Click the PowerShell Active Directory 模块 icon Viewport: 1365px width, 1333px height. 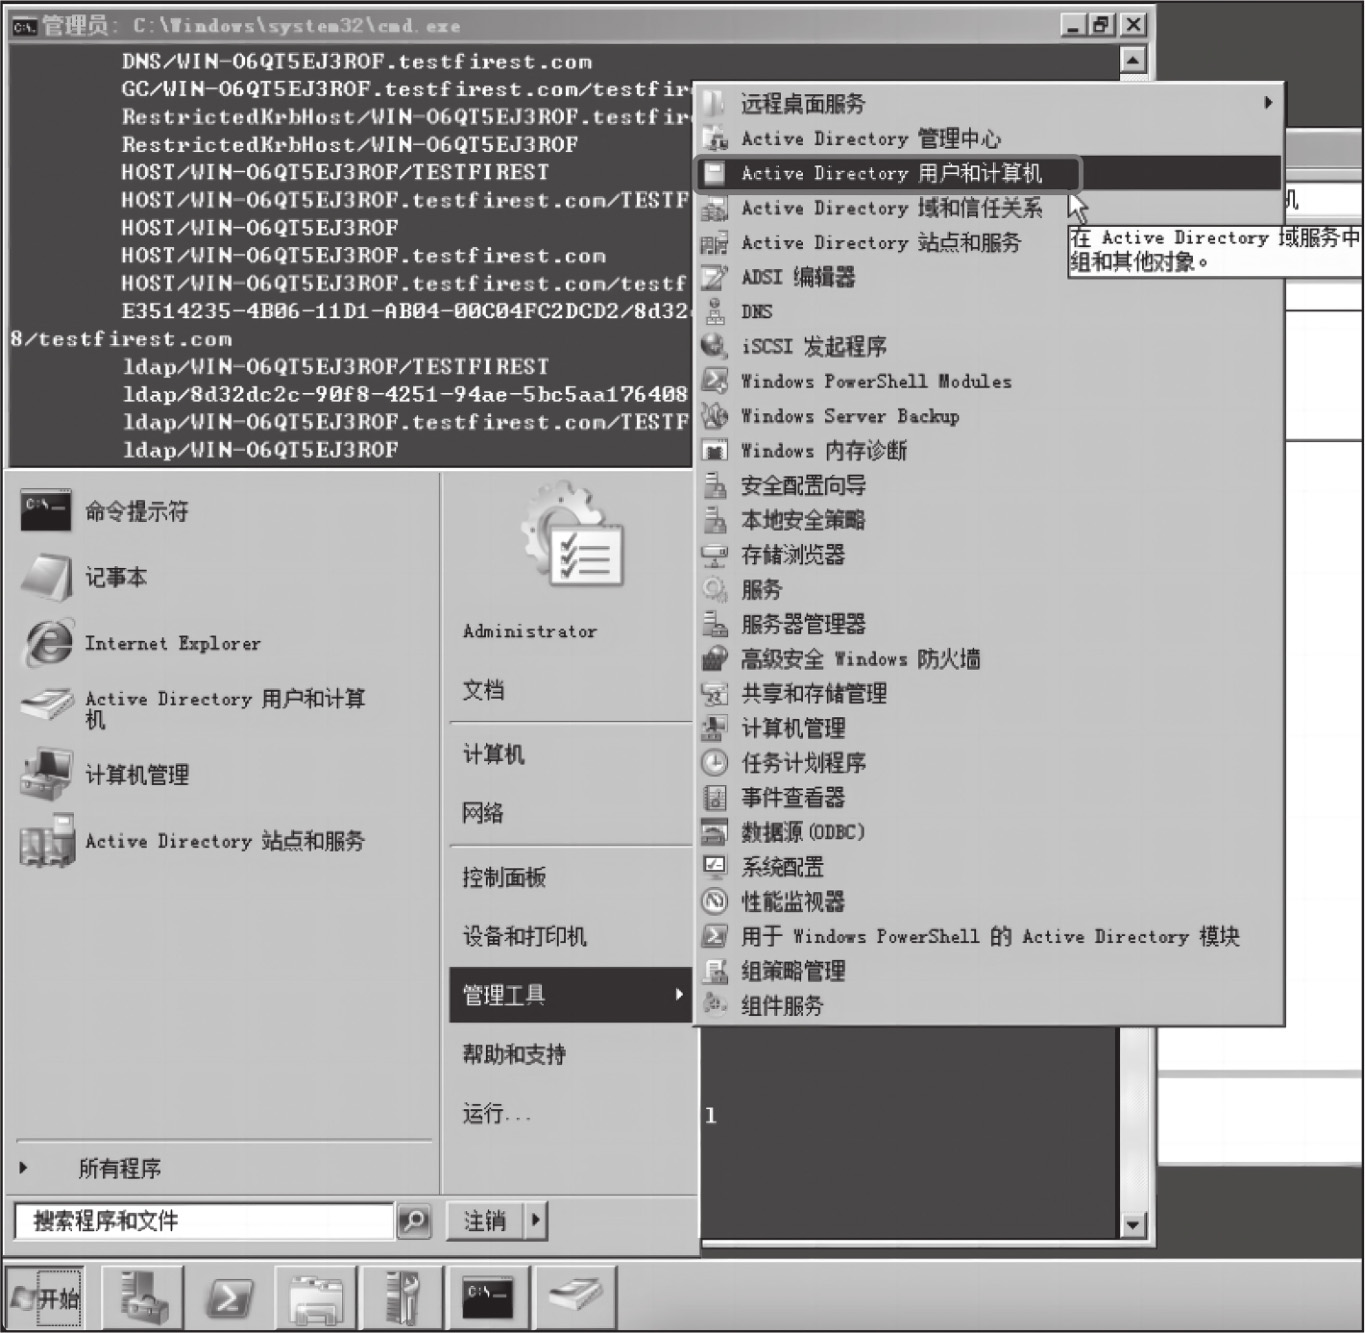[x=714, y=936]
